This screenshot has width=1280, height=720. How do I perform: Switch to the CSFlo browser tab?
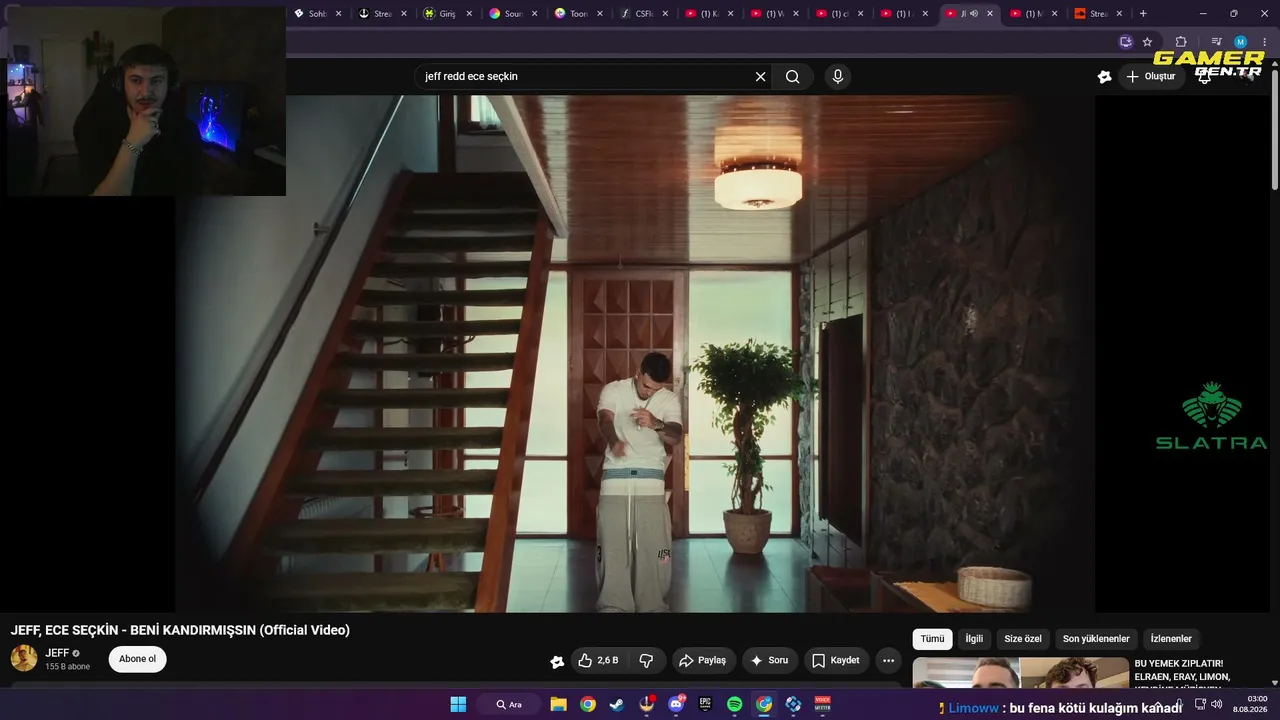(644, 14)
